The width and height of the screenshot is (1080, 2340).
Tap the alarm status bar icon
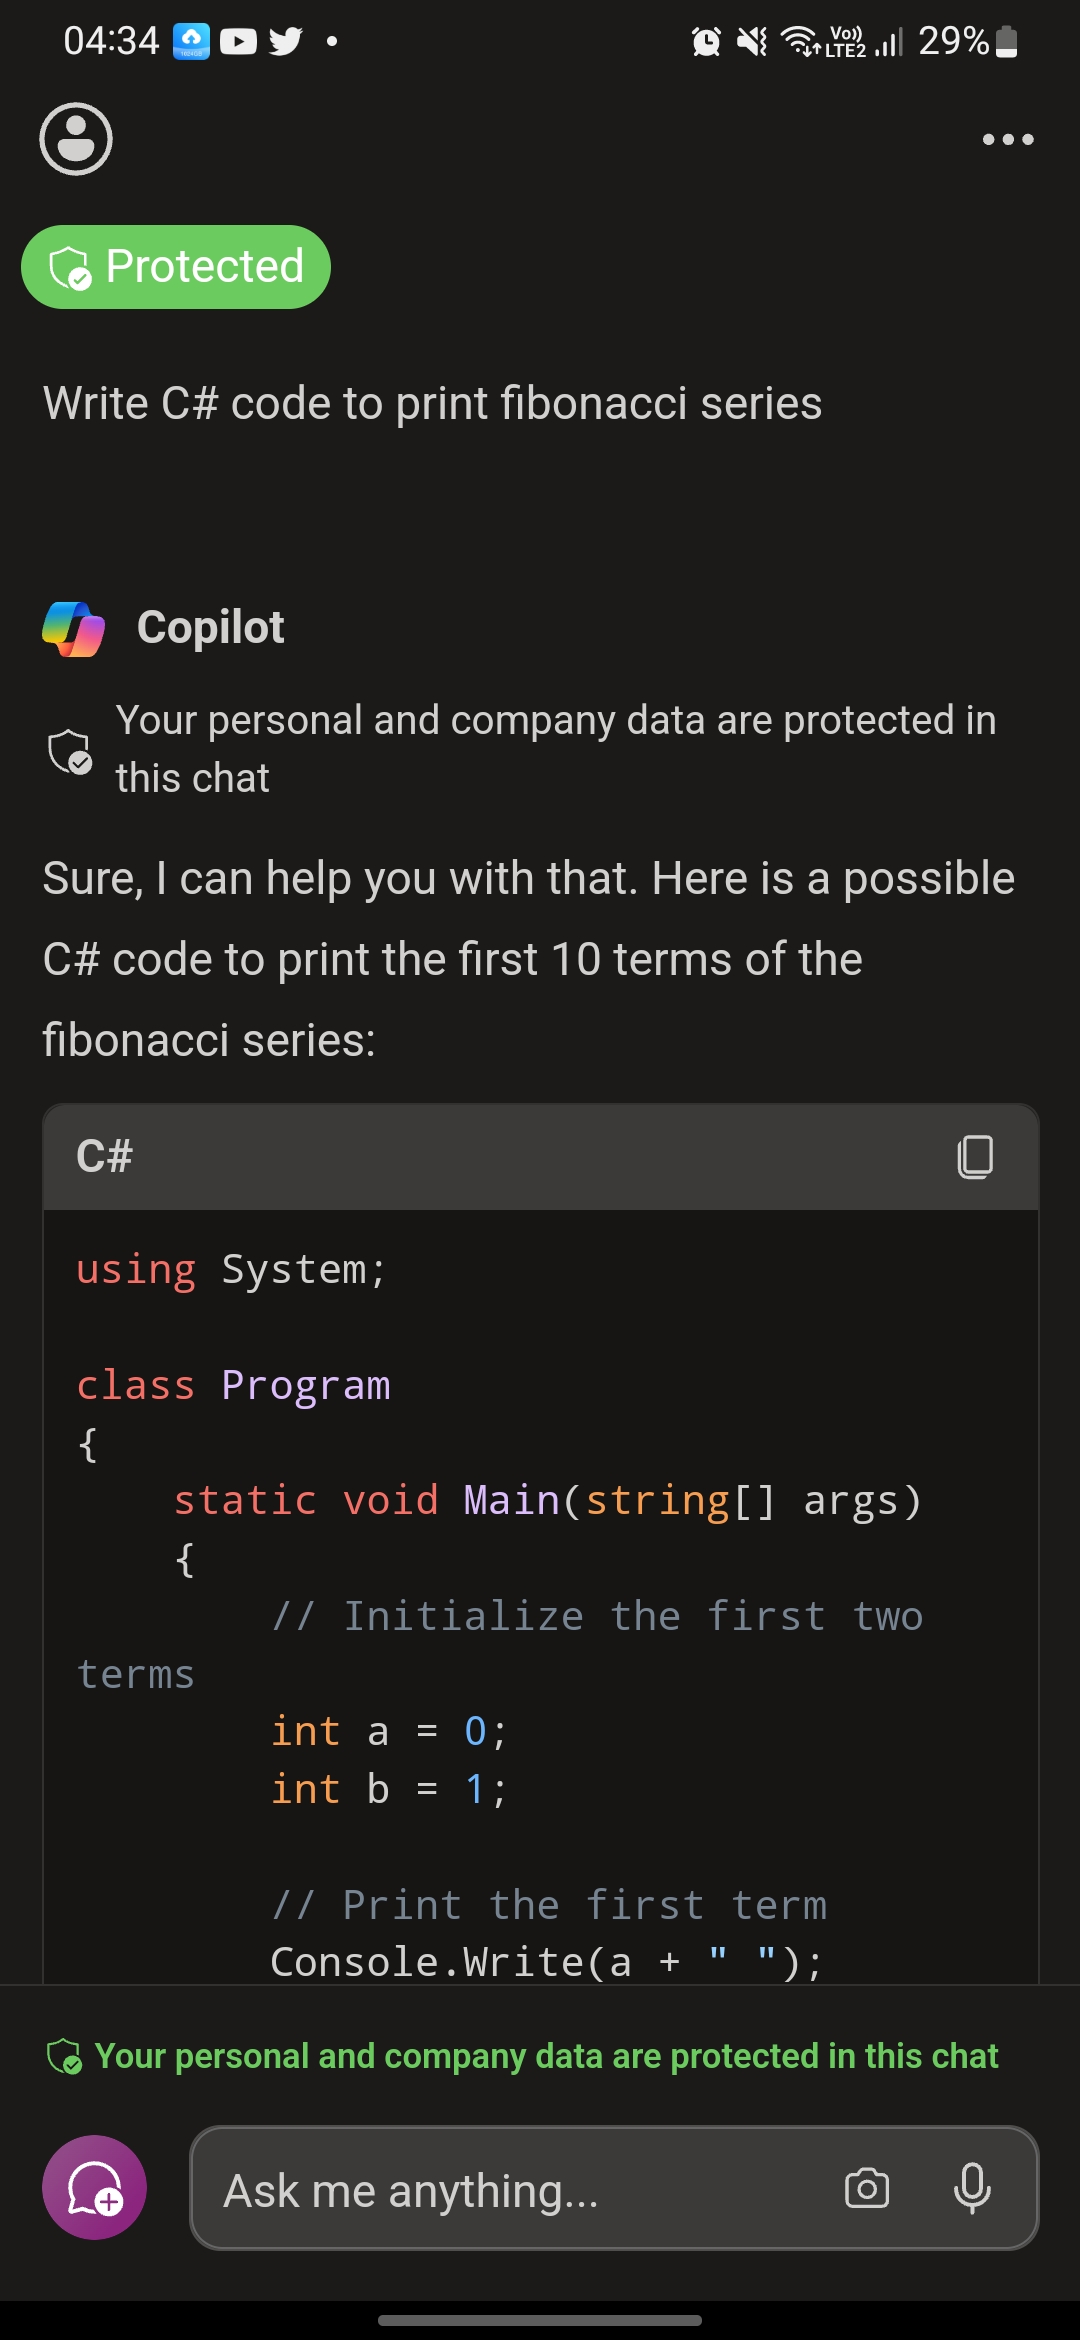pos(706,41)
